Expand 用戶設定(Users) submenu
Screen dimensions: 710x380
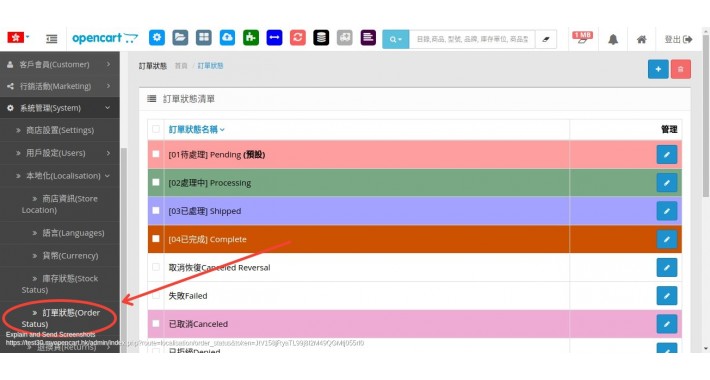click(60, 153)
